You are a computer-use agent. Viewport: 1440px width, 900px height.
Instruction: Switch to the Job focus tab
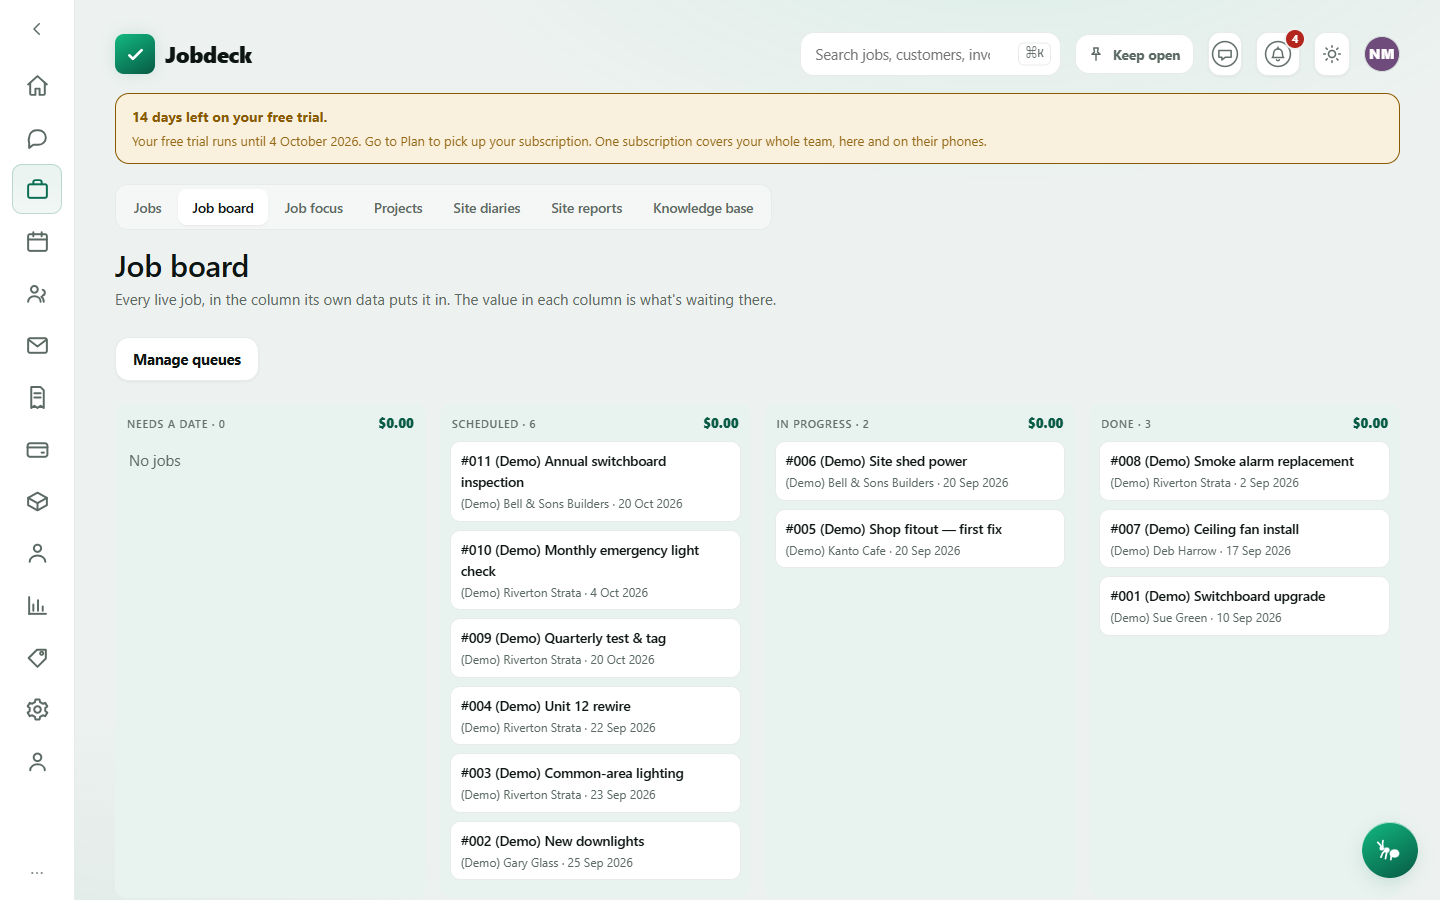tap(314, 208)
